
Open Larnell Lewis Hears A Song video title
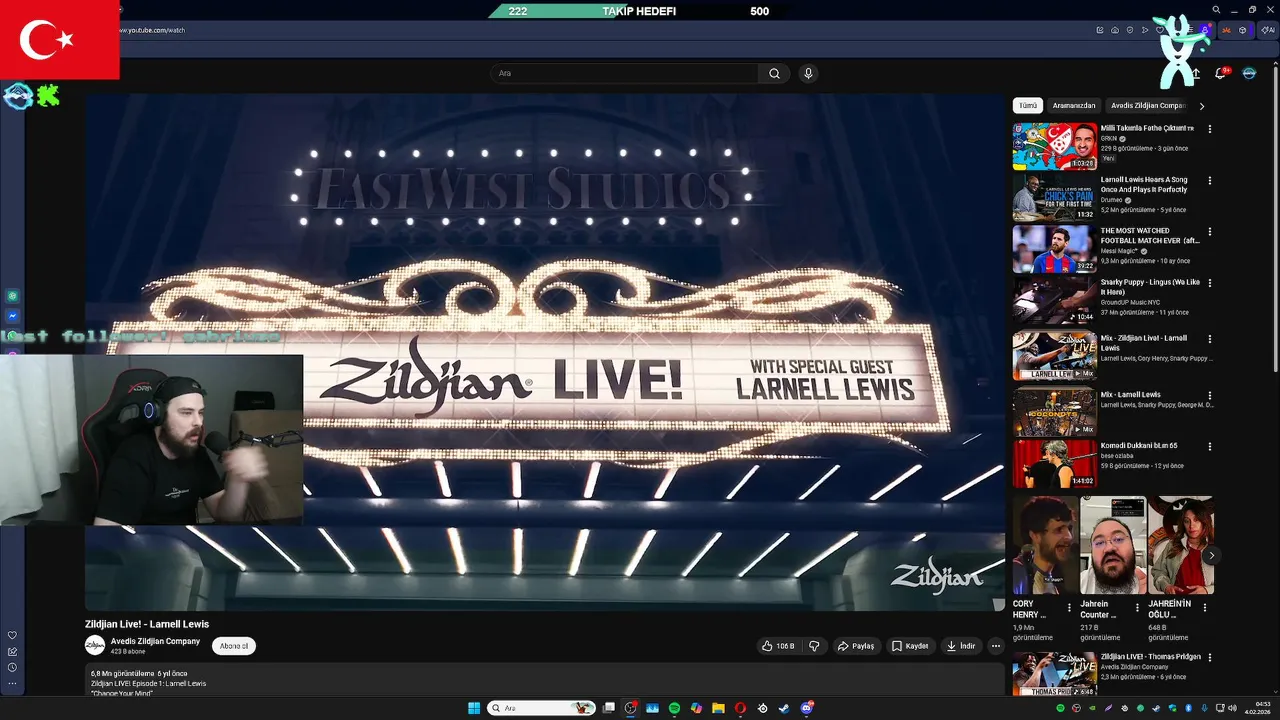[1144, 184]
